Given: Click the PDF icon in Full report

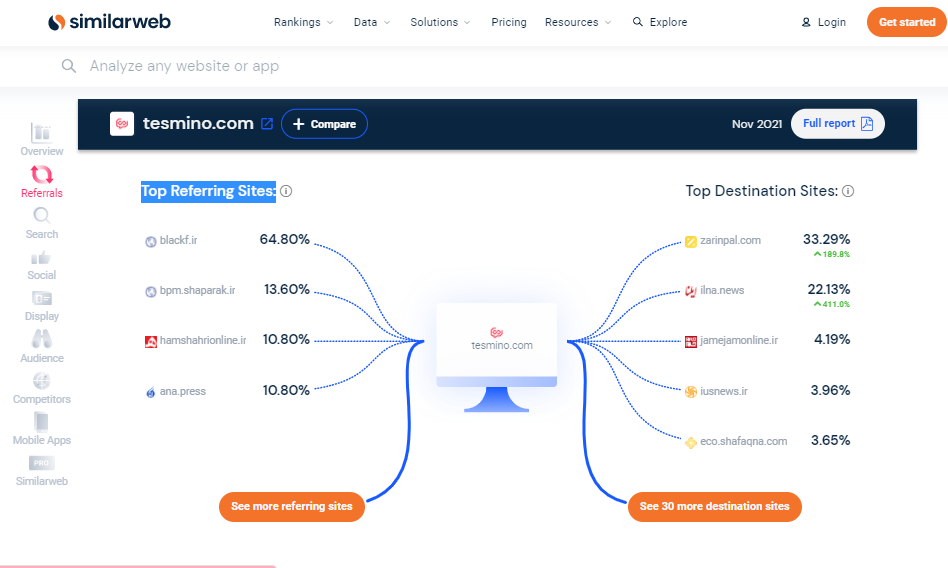Looking at the screenshot, I should (867, 123).
